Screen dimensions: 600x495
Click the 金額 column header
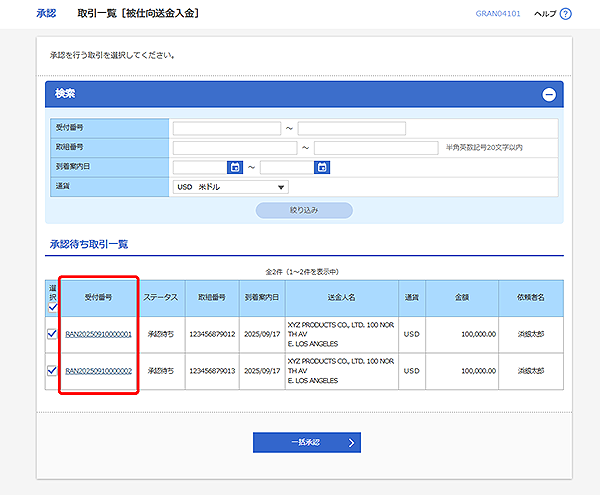462,297
